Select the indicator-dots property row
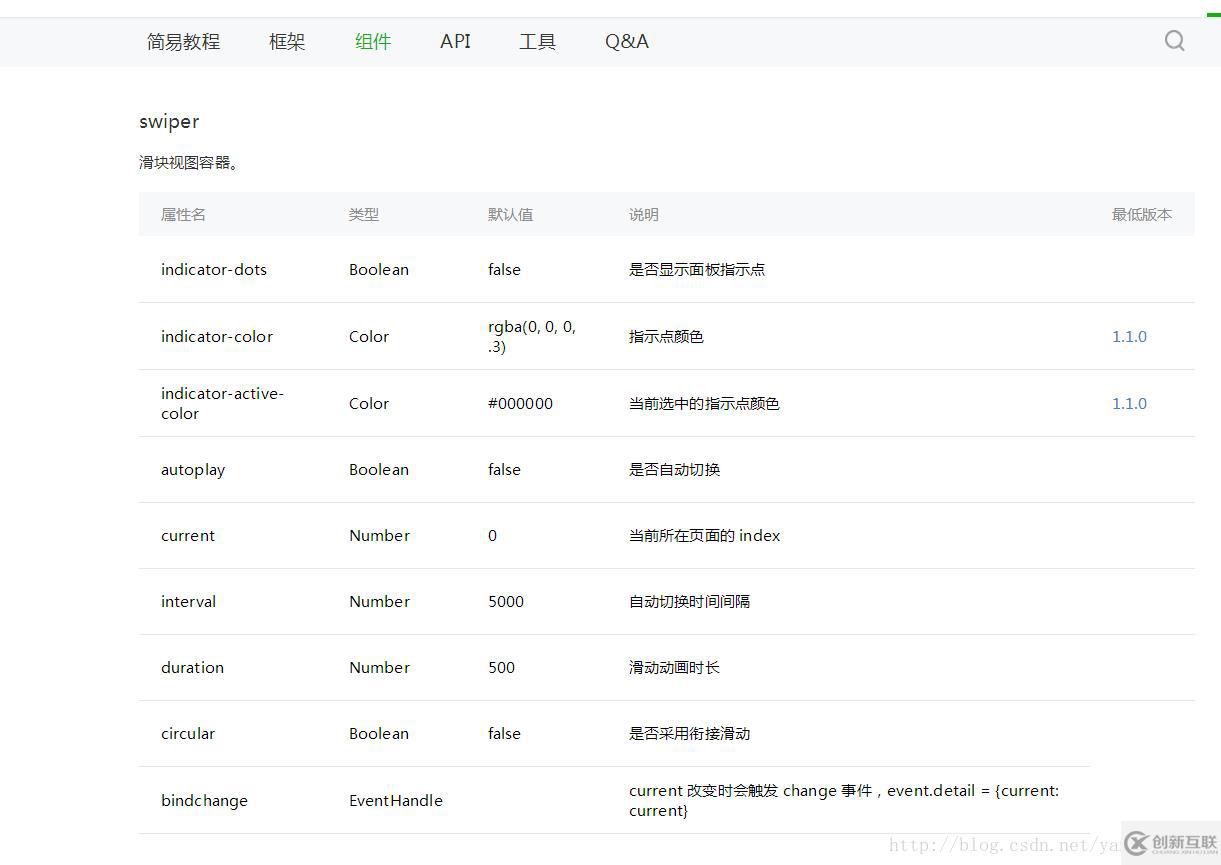This screenshot has height=865, width=1221. pyautogui.click(x=214, y=269)
